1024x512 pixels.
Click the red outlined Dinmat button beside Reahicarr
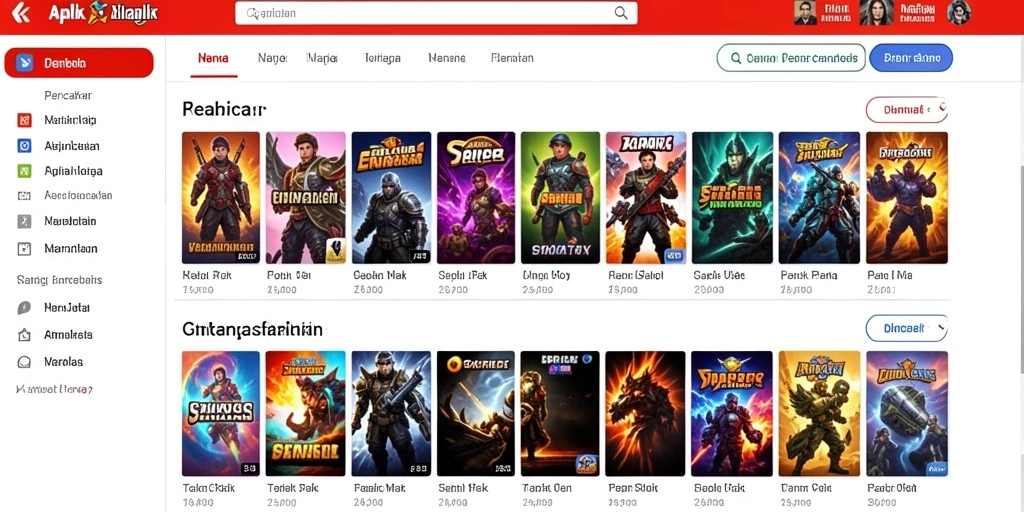[906, 110]
